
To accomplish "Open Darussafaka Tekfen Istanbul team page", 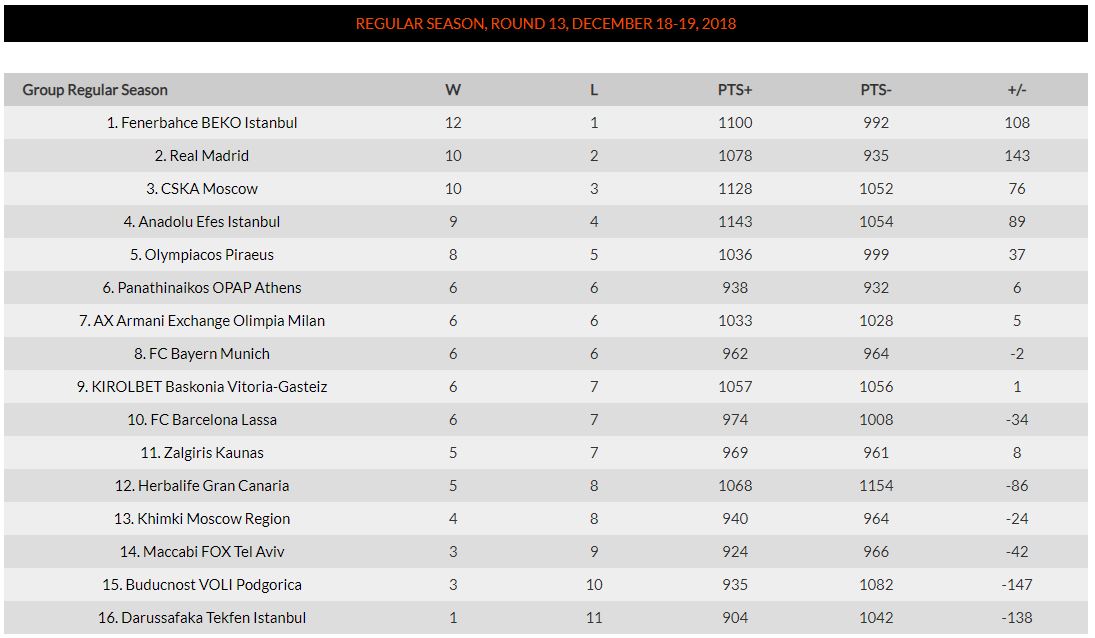I will [202, 618].
